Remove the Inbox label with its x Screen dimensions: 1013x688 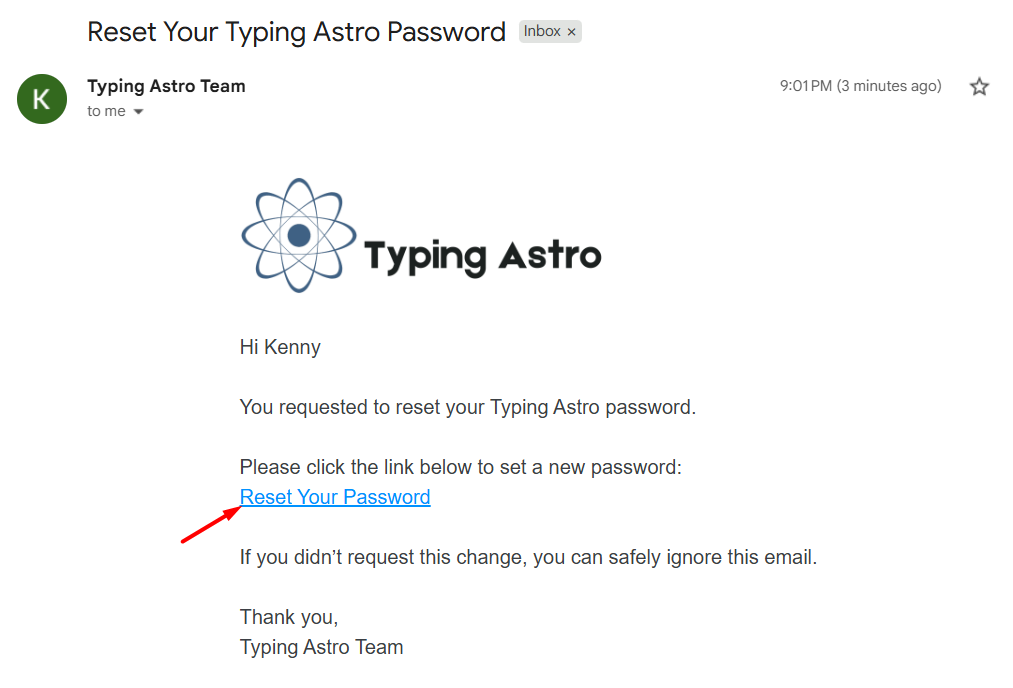572,32
